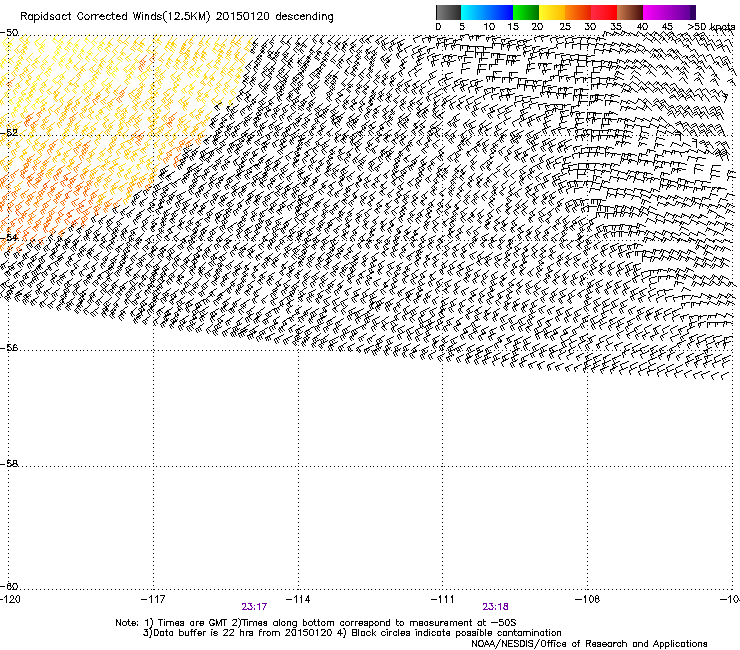Click the -120 longitude axis label
Screen dimensions: 740x650
pos(11,599)
